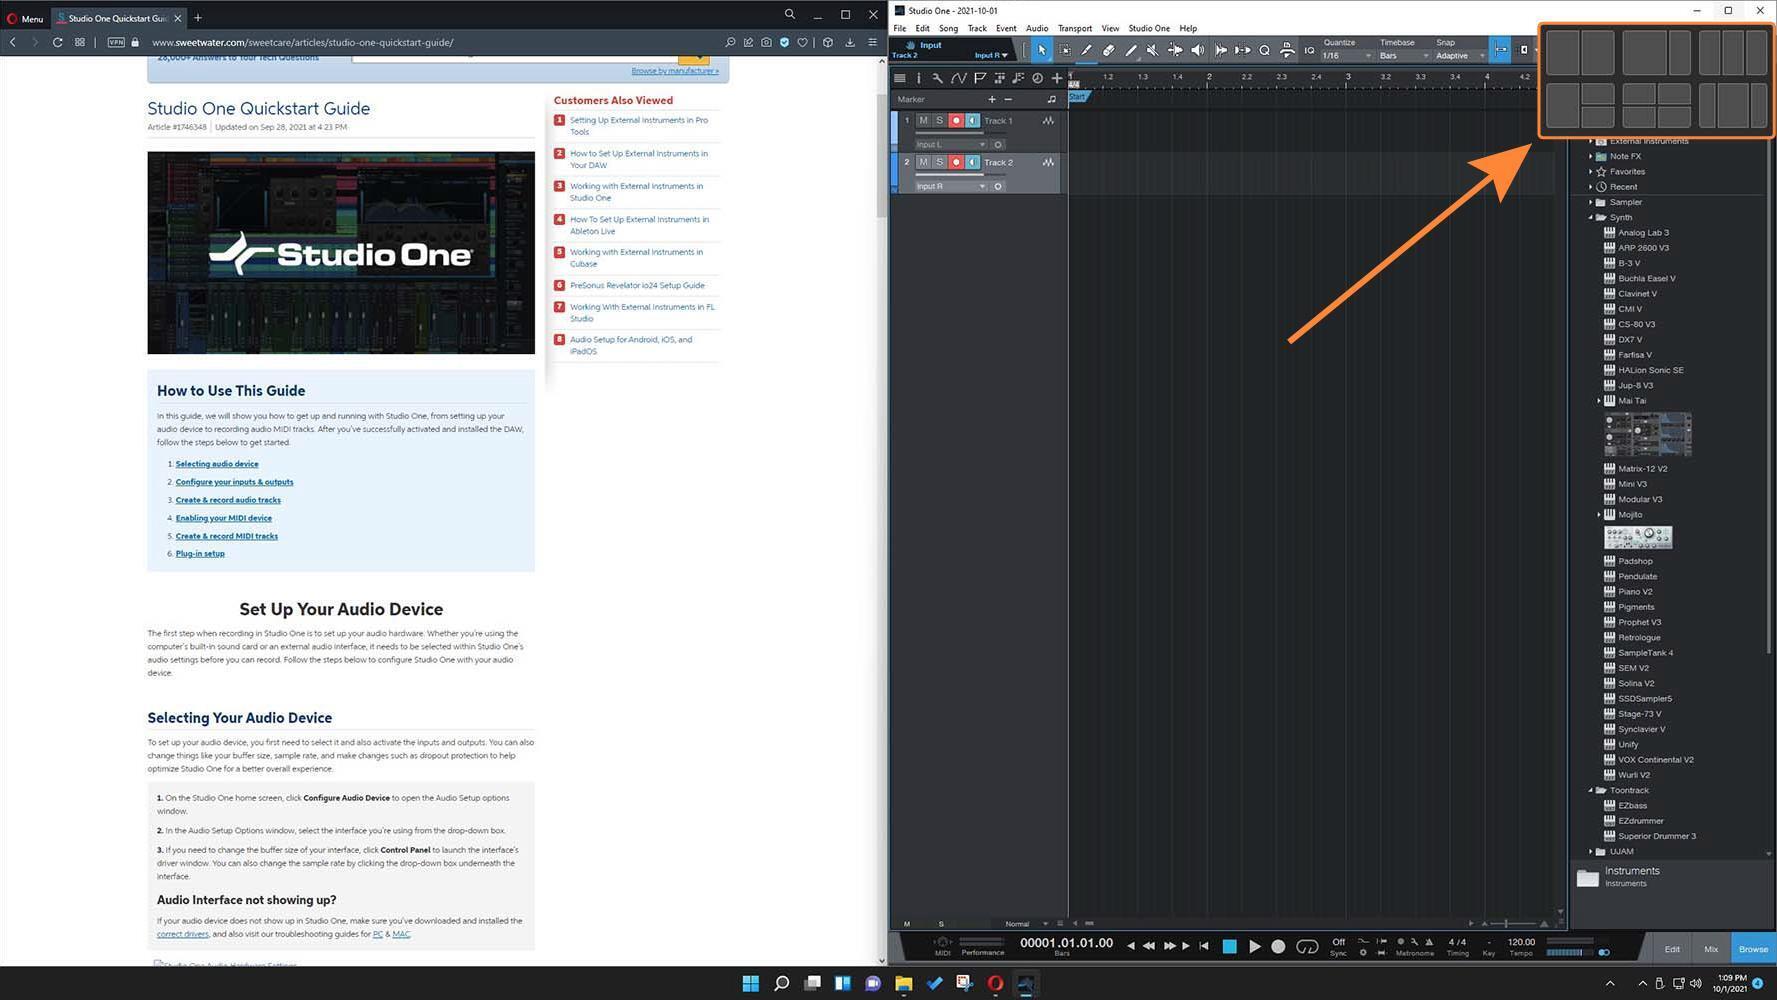Open 'Create & record MIDI tracks' link
This screenshot has width=1777, height=1000.
[x=227, y=536]
